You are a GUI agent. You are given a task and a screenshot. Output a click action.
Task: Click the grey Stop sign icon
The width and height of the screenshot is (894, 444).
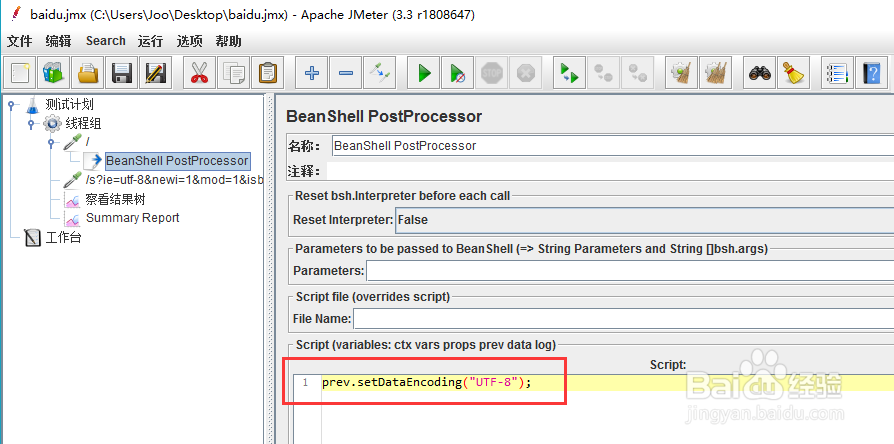point(491,73)
